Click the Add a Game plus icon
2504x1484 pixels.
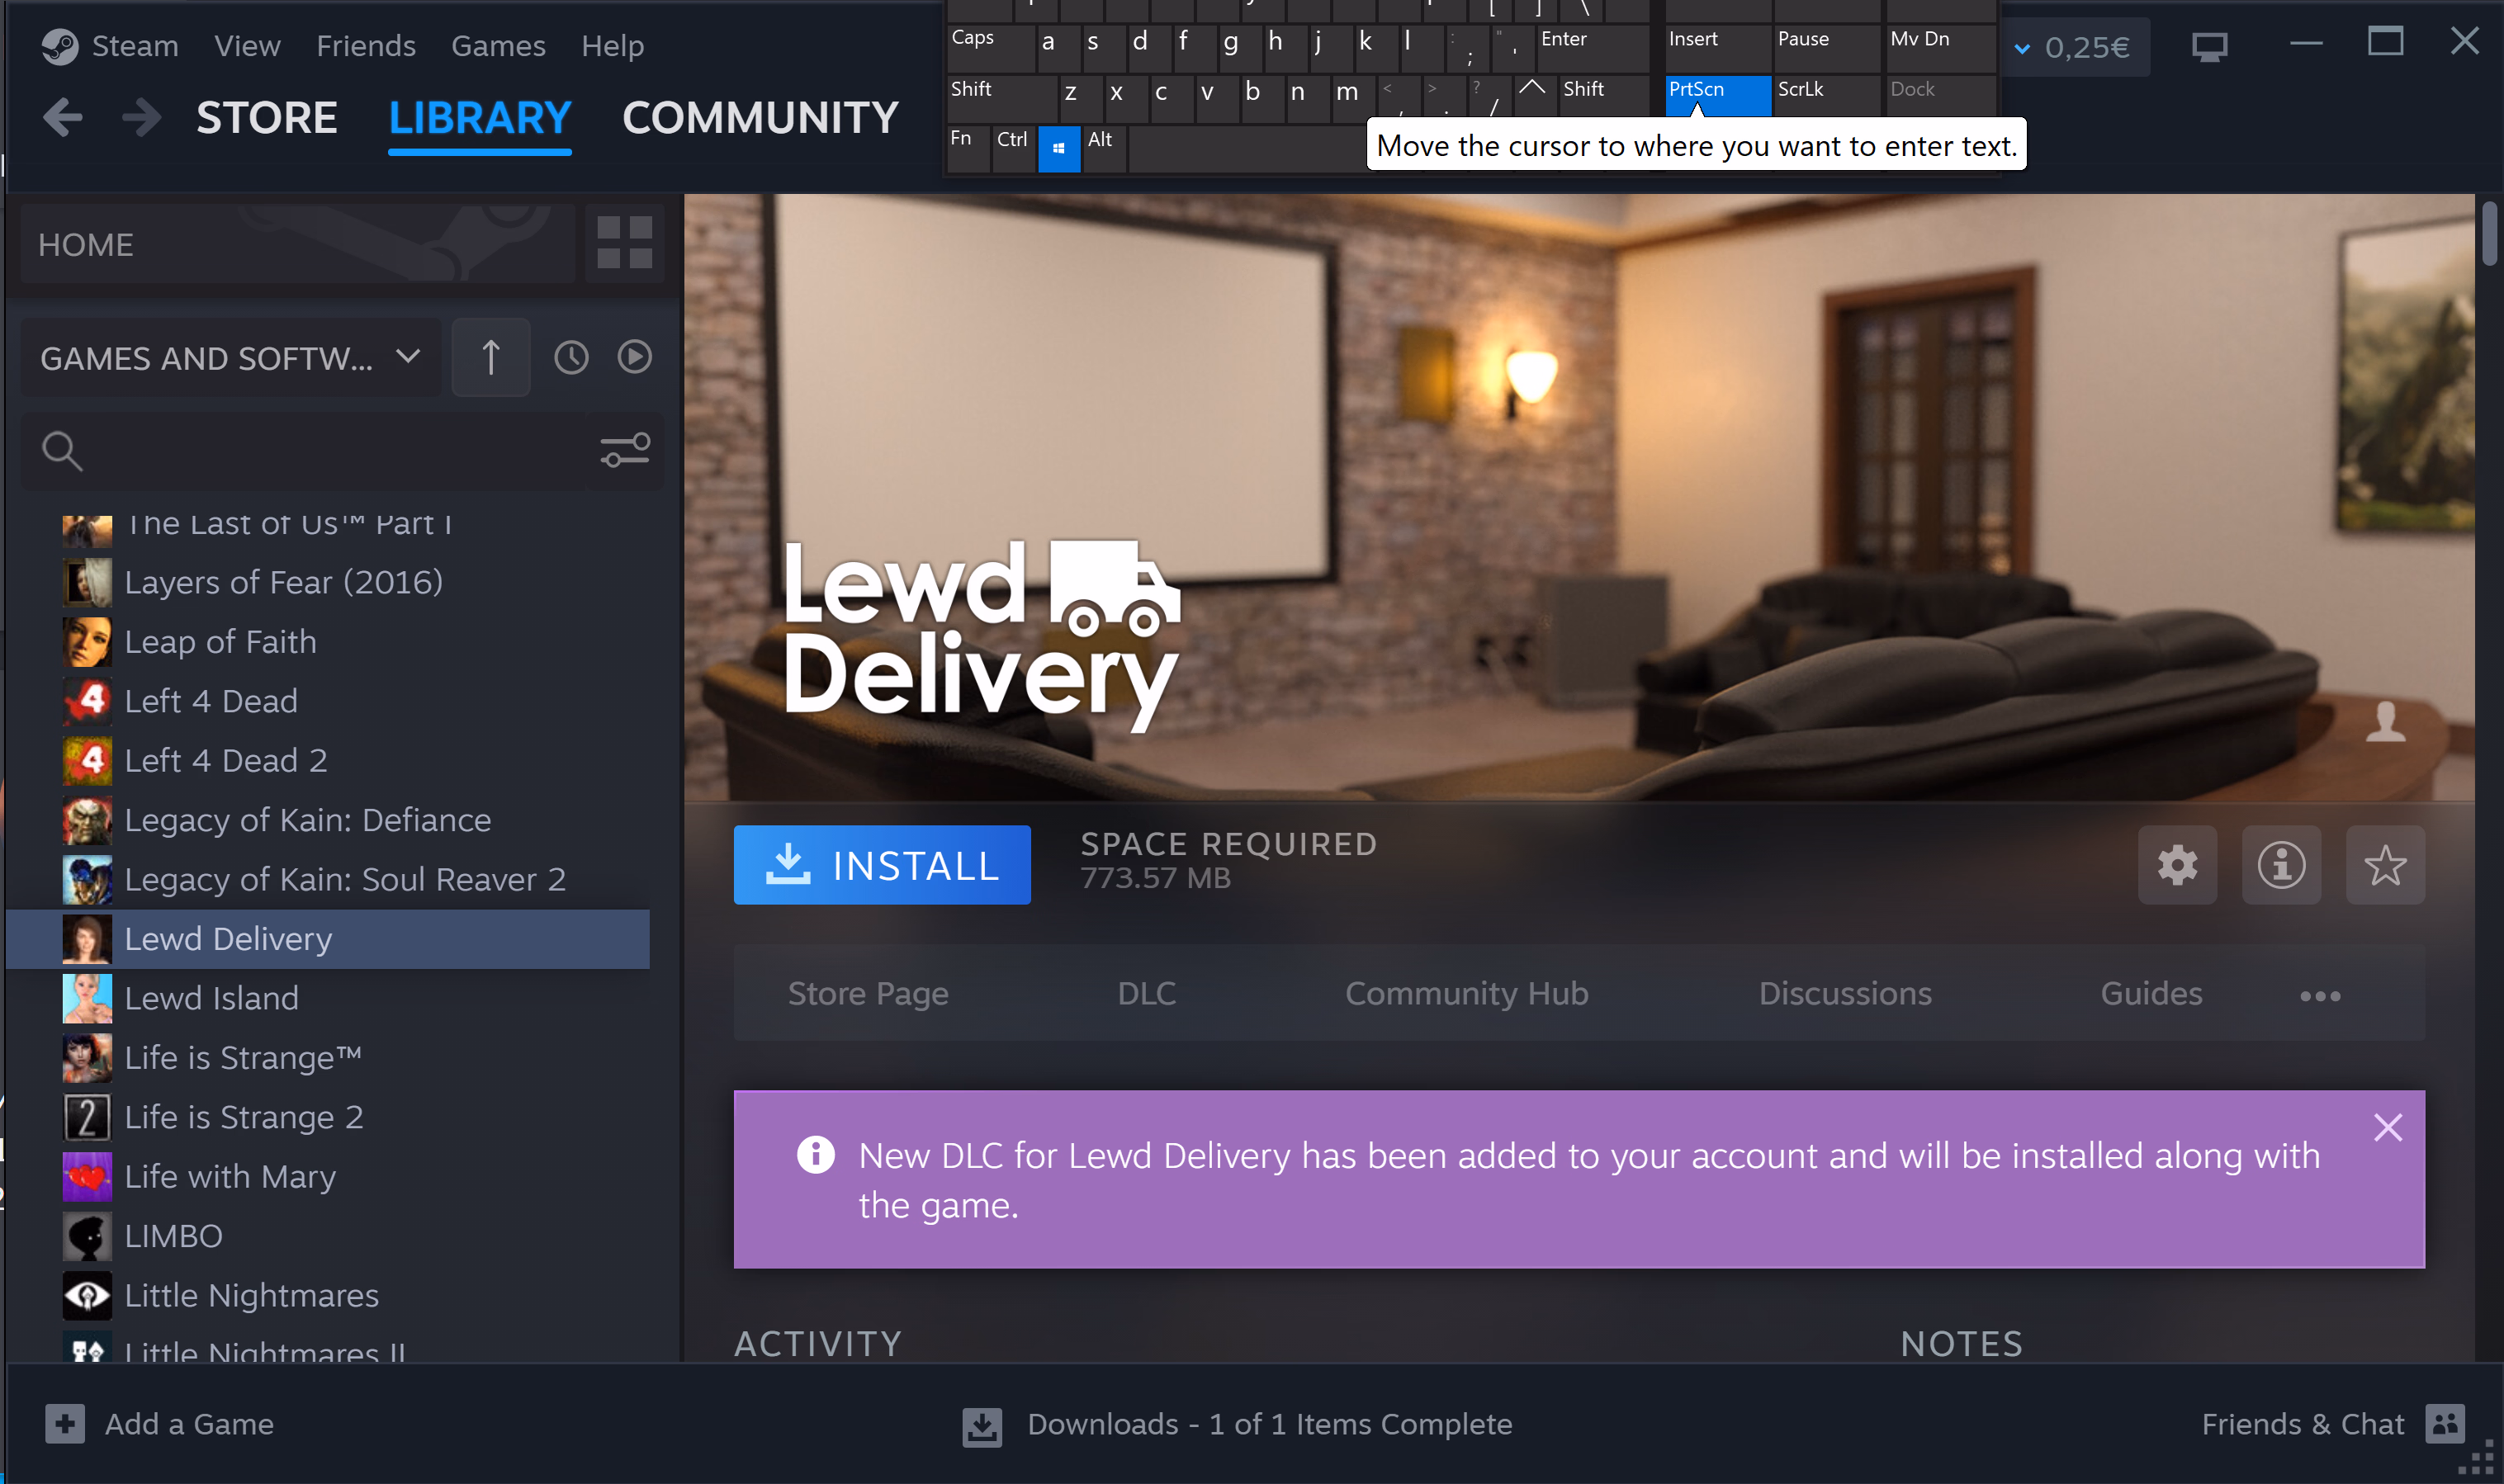click(65, 1424)
